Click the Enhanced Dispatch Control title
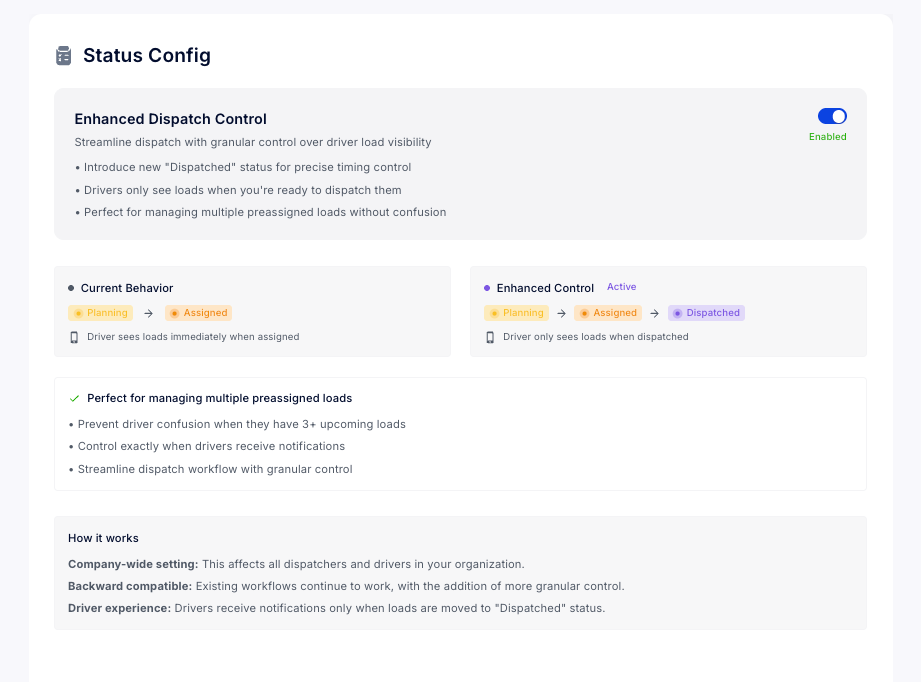The width and height of the screenshot is (921, 682). [x=170, y=119]
